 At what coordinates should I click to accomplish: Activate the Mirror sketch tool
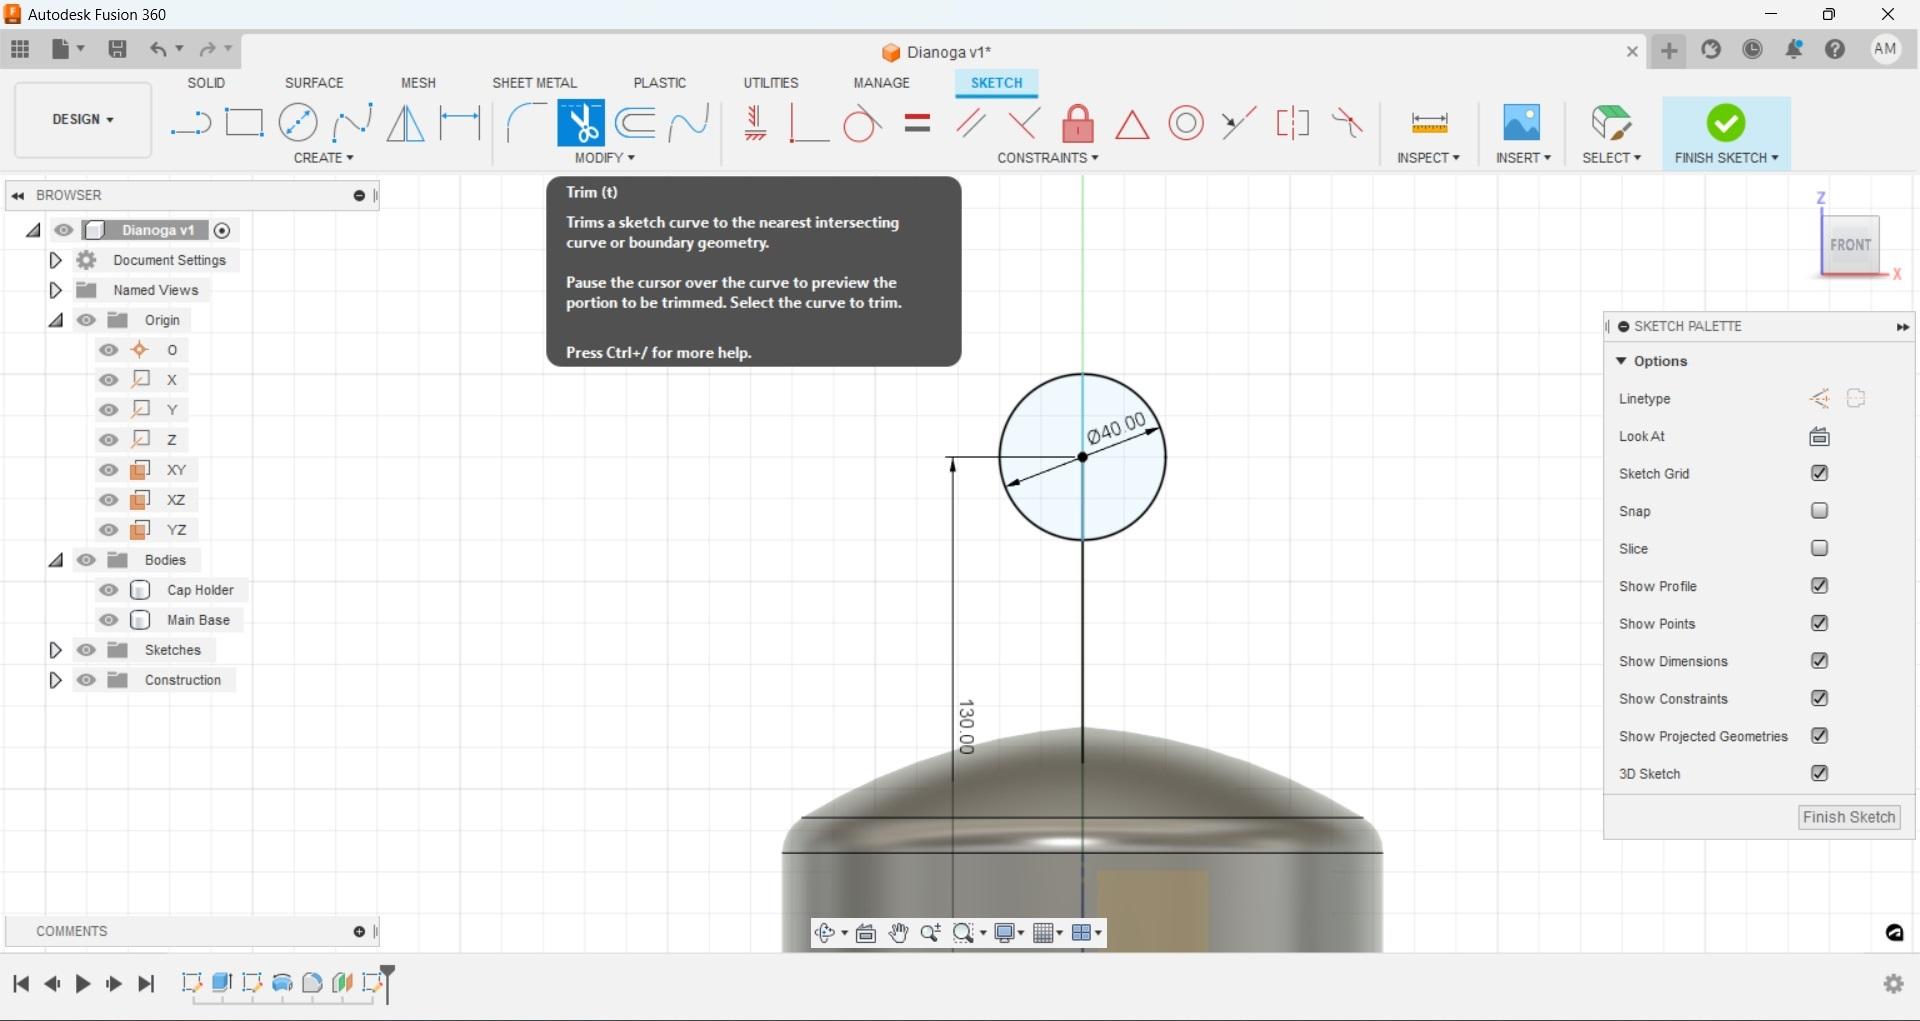(406, 123)
